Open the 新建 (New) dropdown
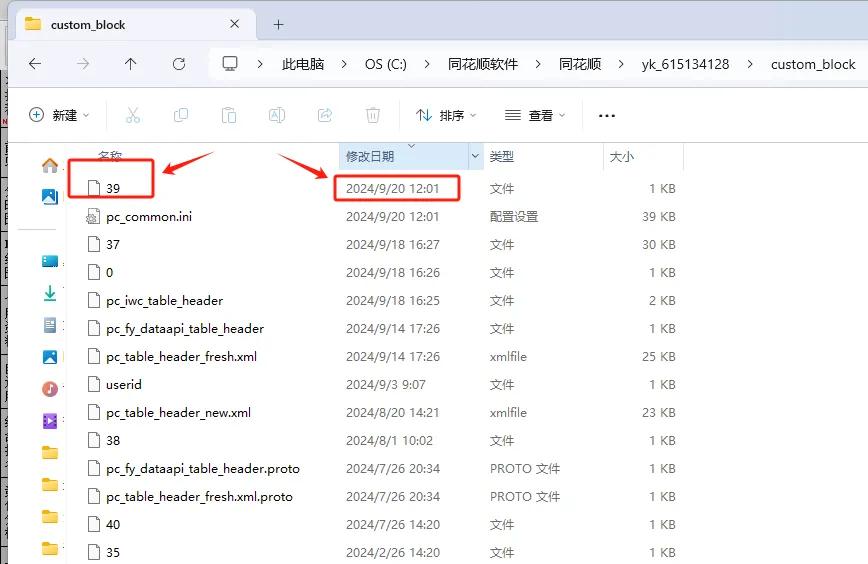The height and width of the screenshot is (564, 868). coord(59,115)
